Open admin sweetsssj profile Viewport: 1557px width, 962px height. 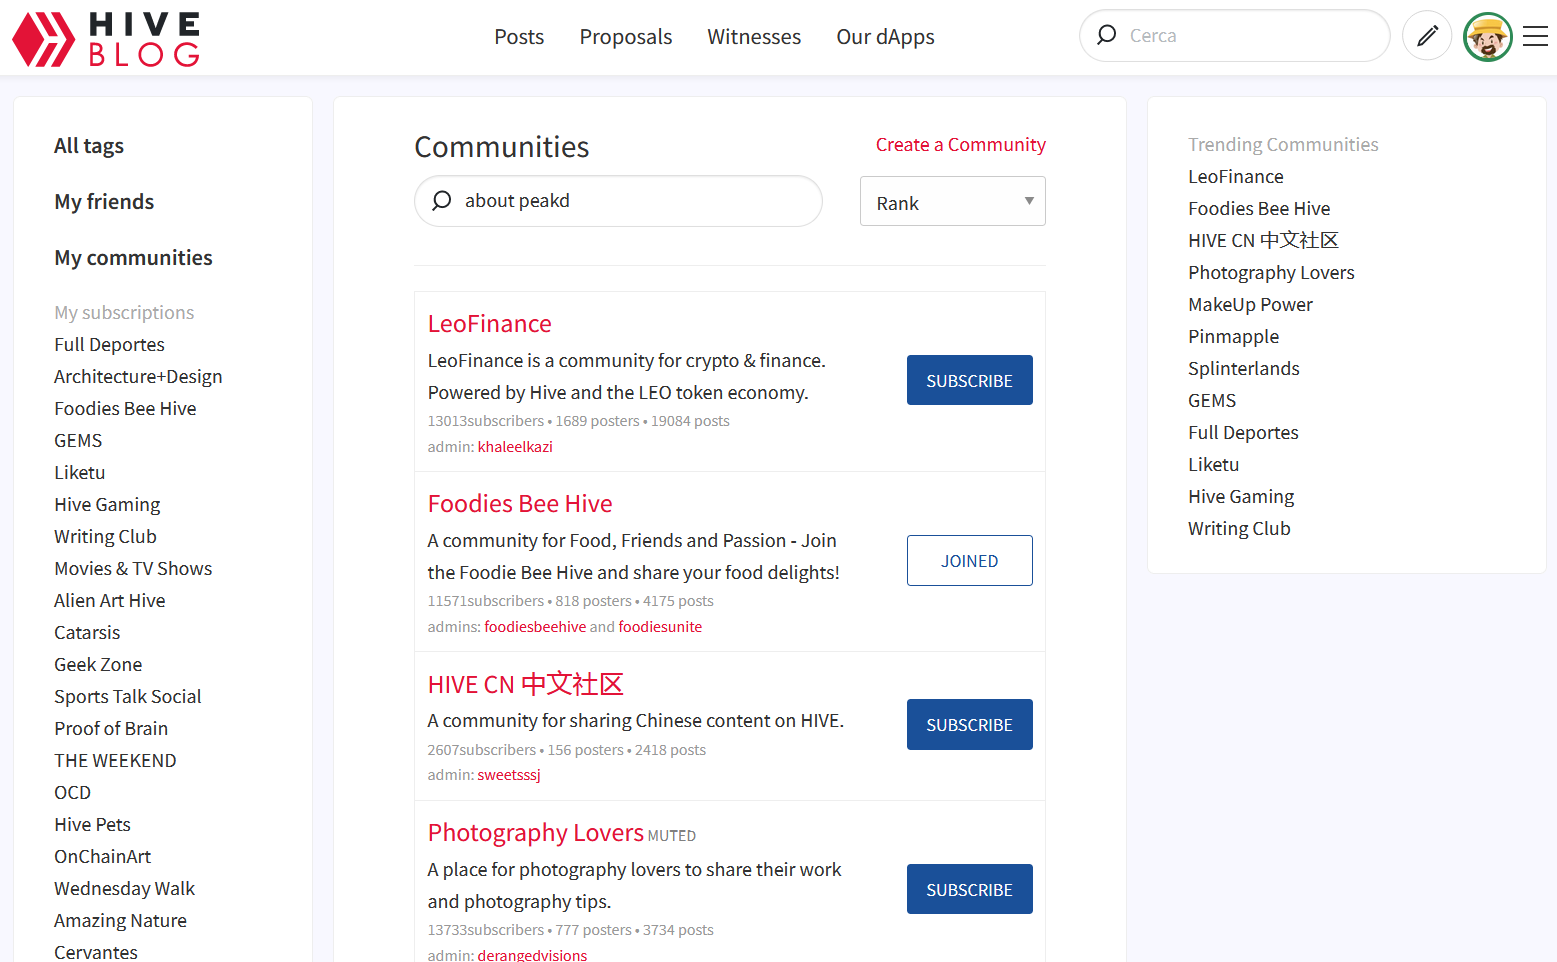coord(509,775)
